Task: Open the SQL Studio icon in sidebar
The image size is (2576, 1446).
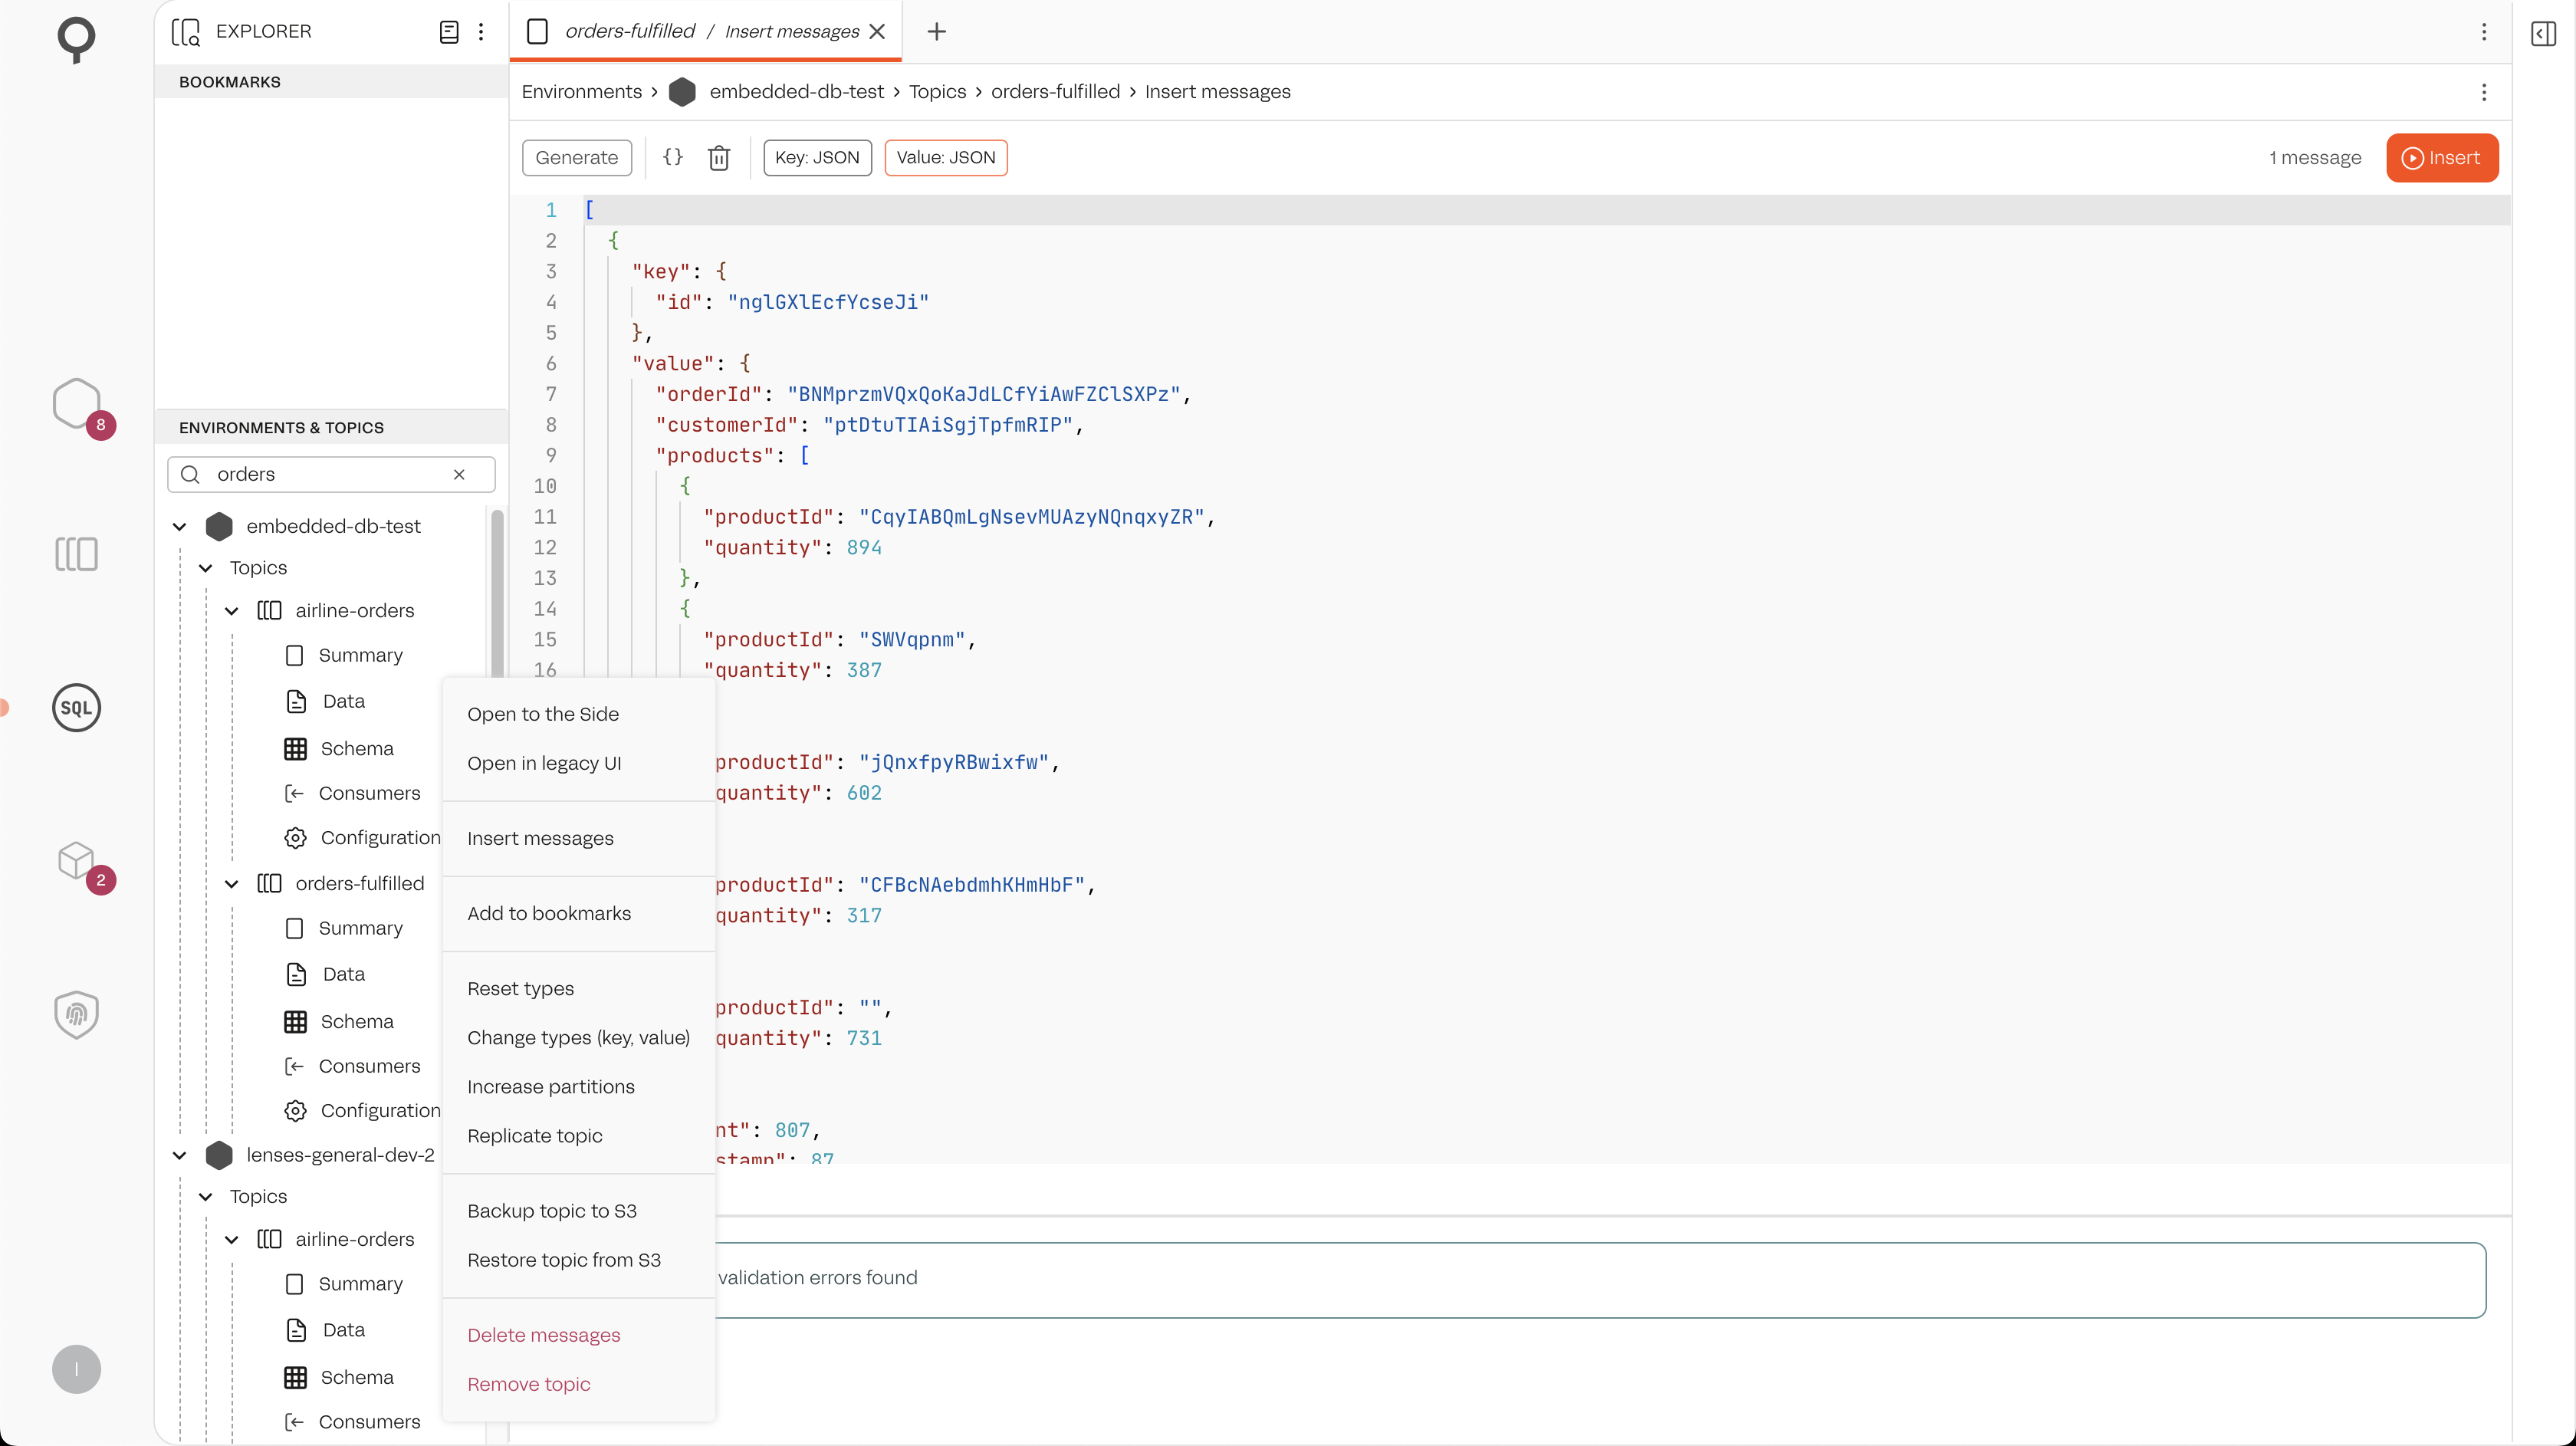Action: (76, 708)
